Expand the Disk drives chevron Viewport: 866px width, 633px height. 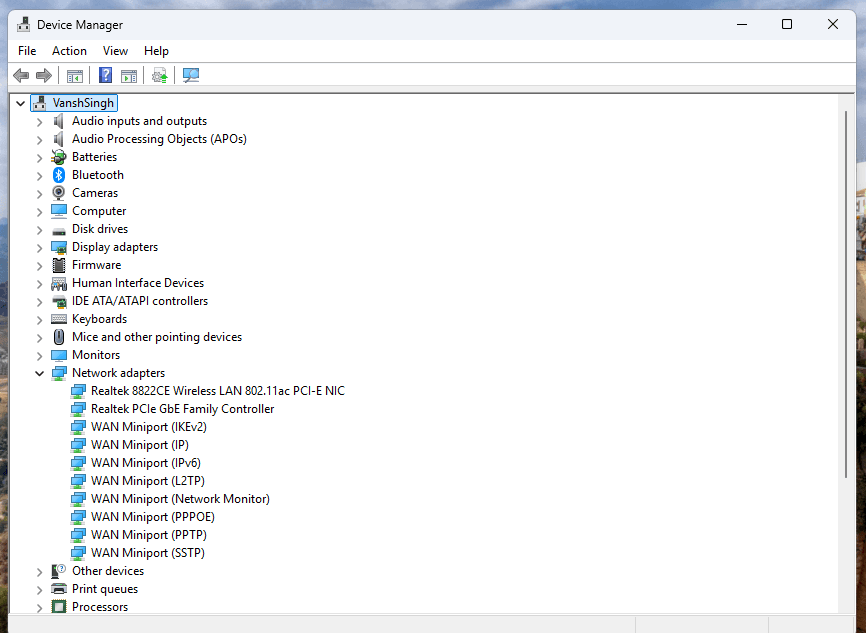[x=39, y=229]
